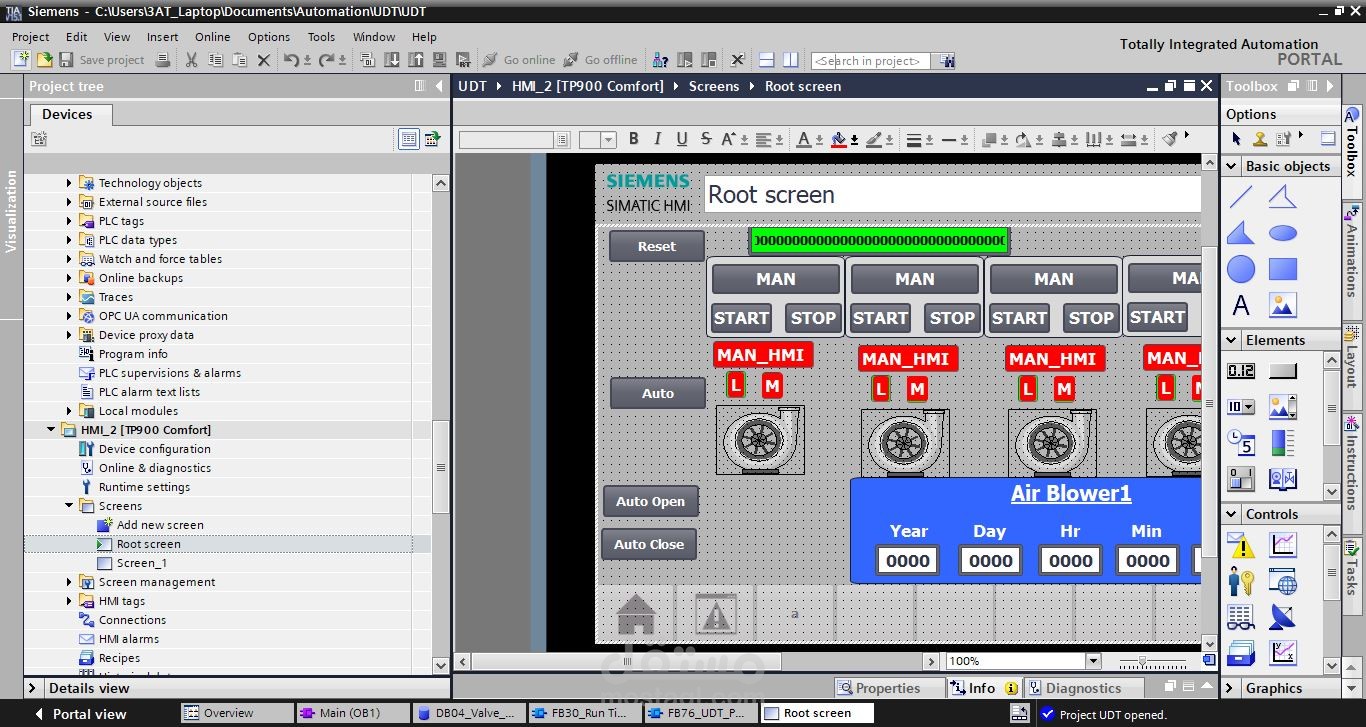Select the Switch element

(1241, 479)
